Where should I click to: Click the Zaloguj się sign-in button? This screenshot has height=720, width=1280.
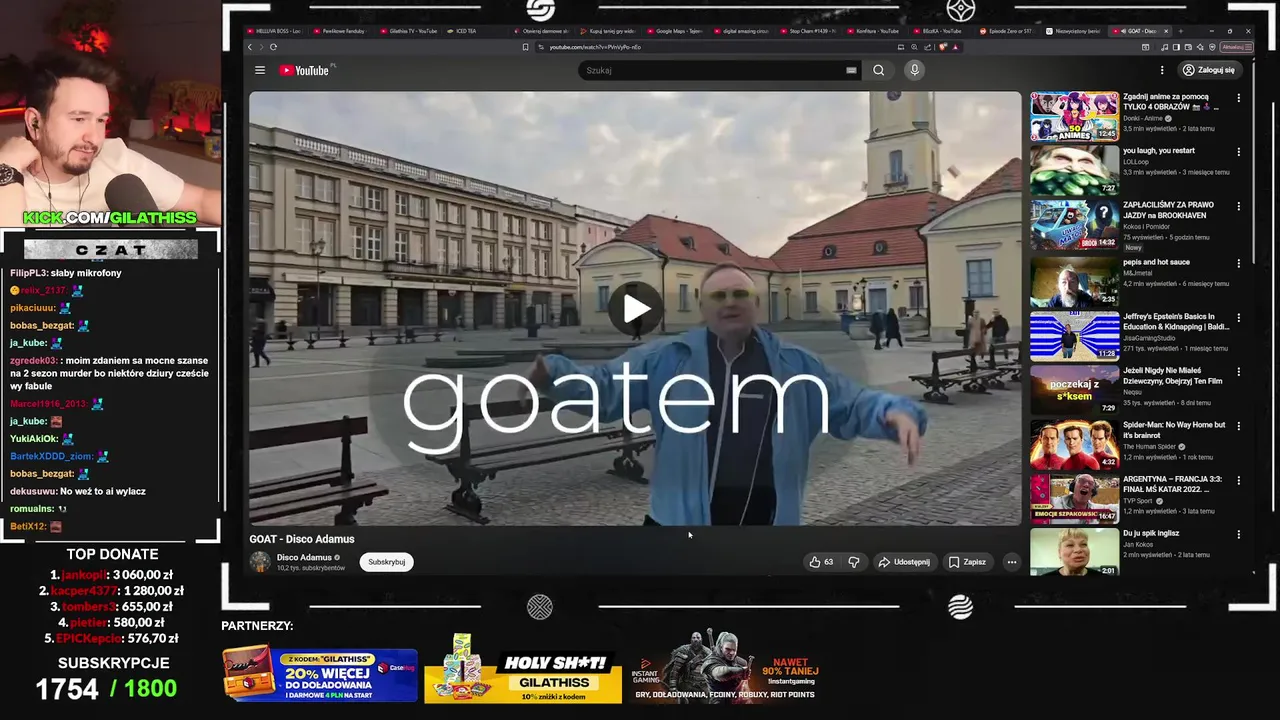[1208, 70]
